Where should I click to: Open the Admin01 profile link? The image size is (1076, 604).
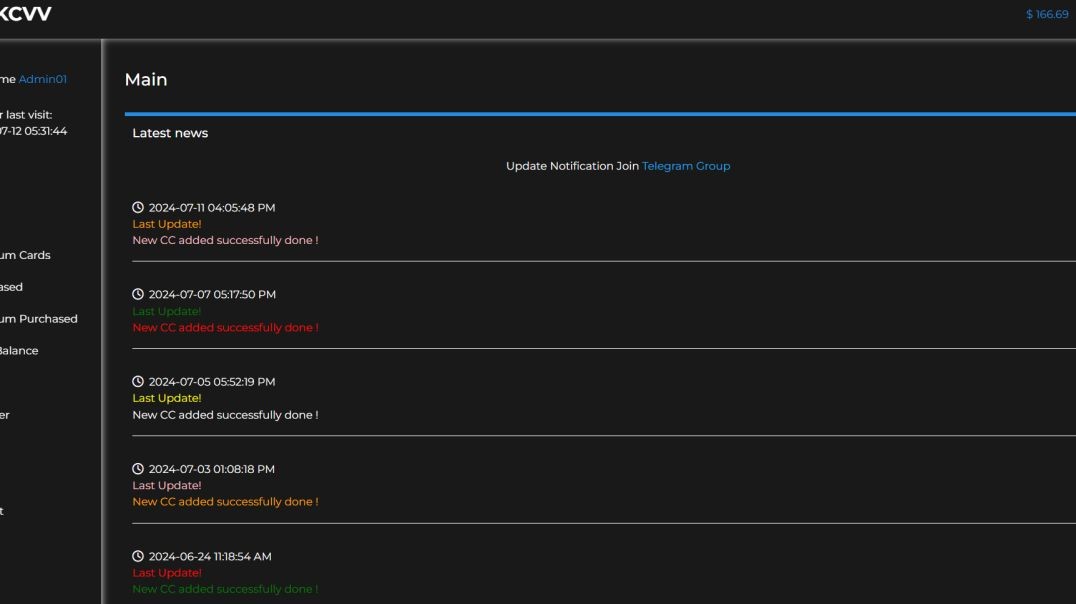pos(43,79)
